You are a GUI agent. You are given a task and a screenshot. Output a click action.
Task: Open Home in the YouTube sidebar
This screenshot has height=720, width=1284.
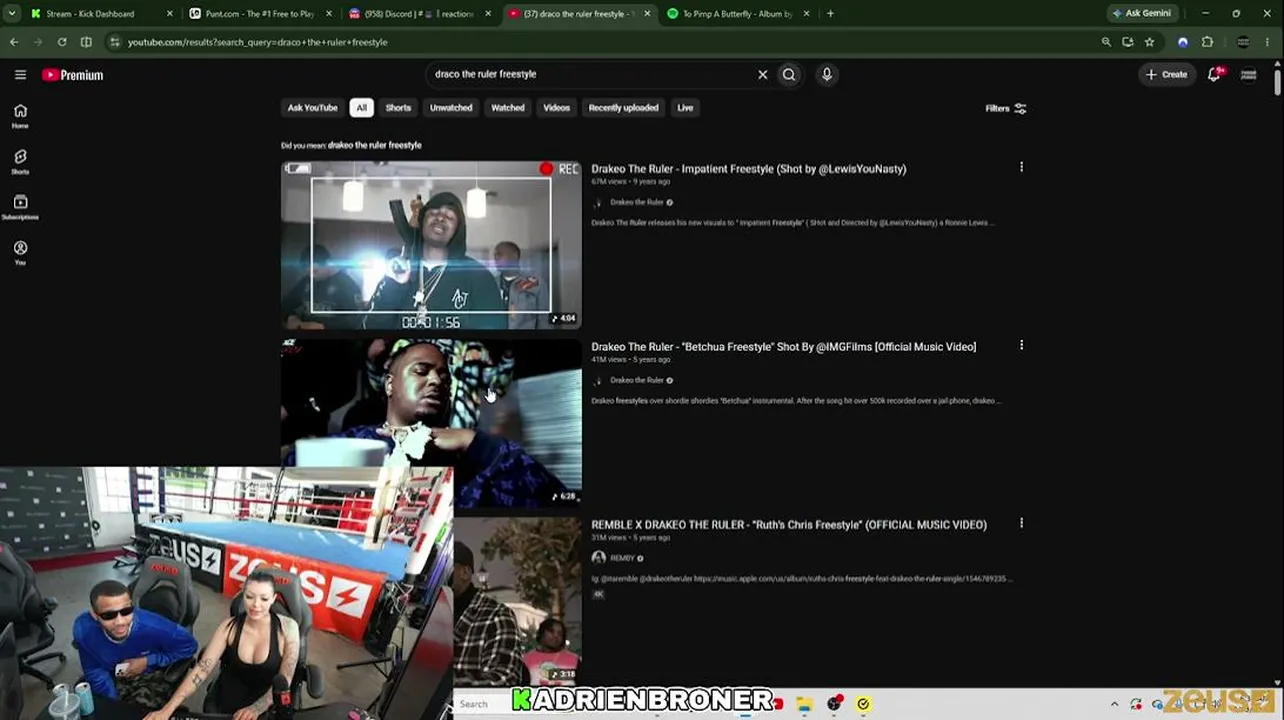20,116
